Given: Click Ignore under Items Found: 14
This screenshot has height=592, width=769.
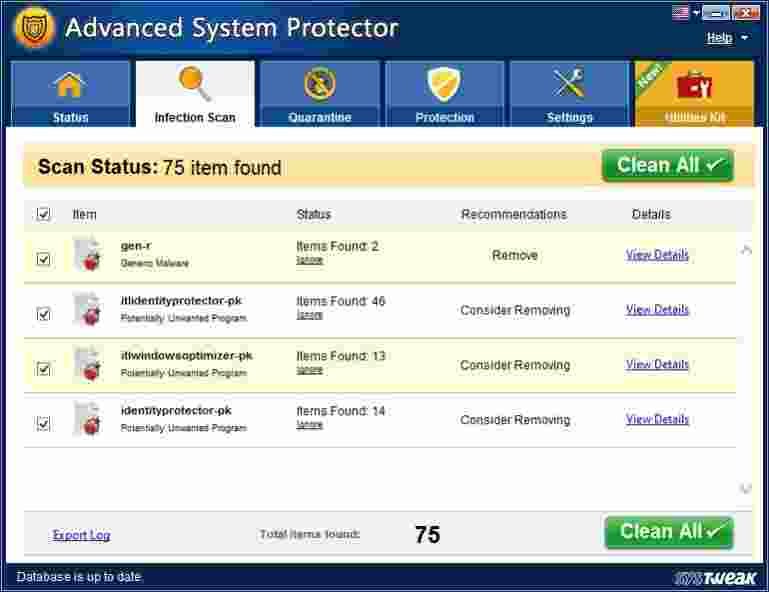Looking at the screenshot, I should (309, 425).
